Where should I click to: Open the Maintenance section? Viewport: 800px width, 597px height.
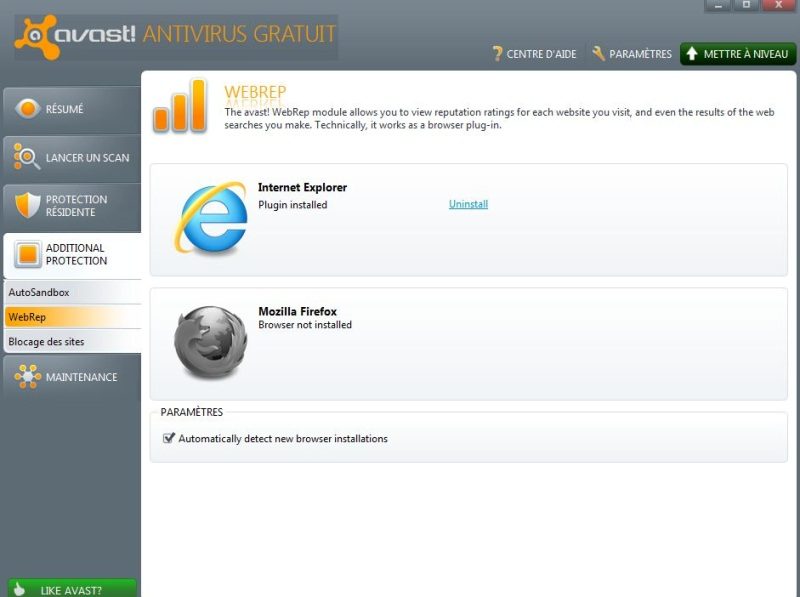[x=71, y=377]
